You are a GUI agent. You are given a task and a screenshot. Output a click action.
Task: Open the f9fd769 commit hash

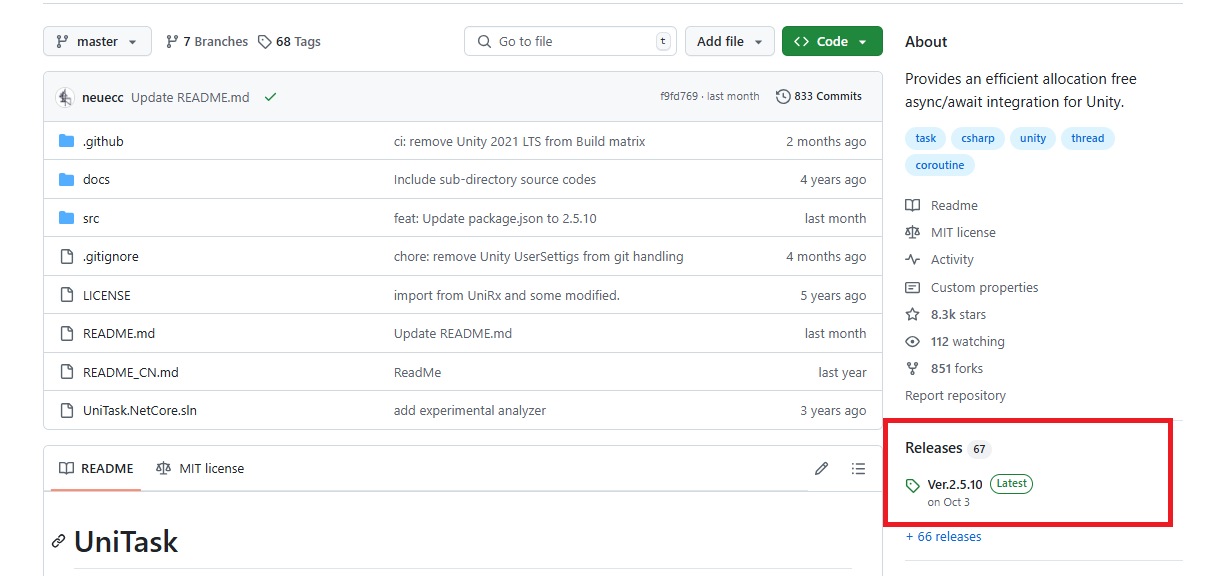tap(679, 97)
